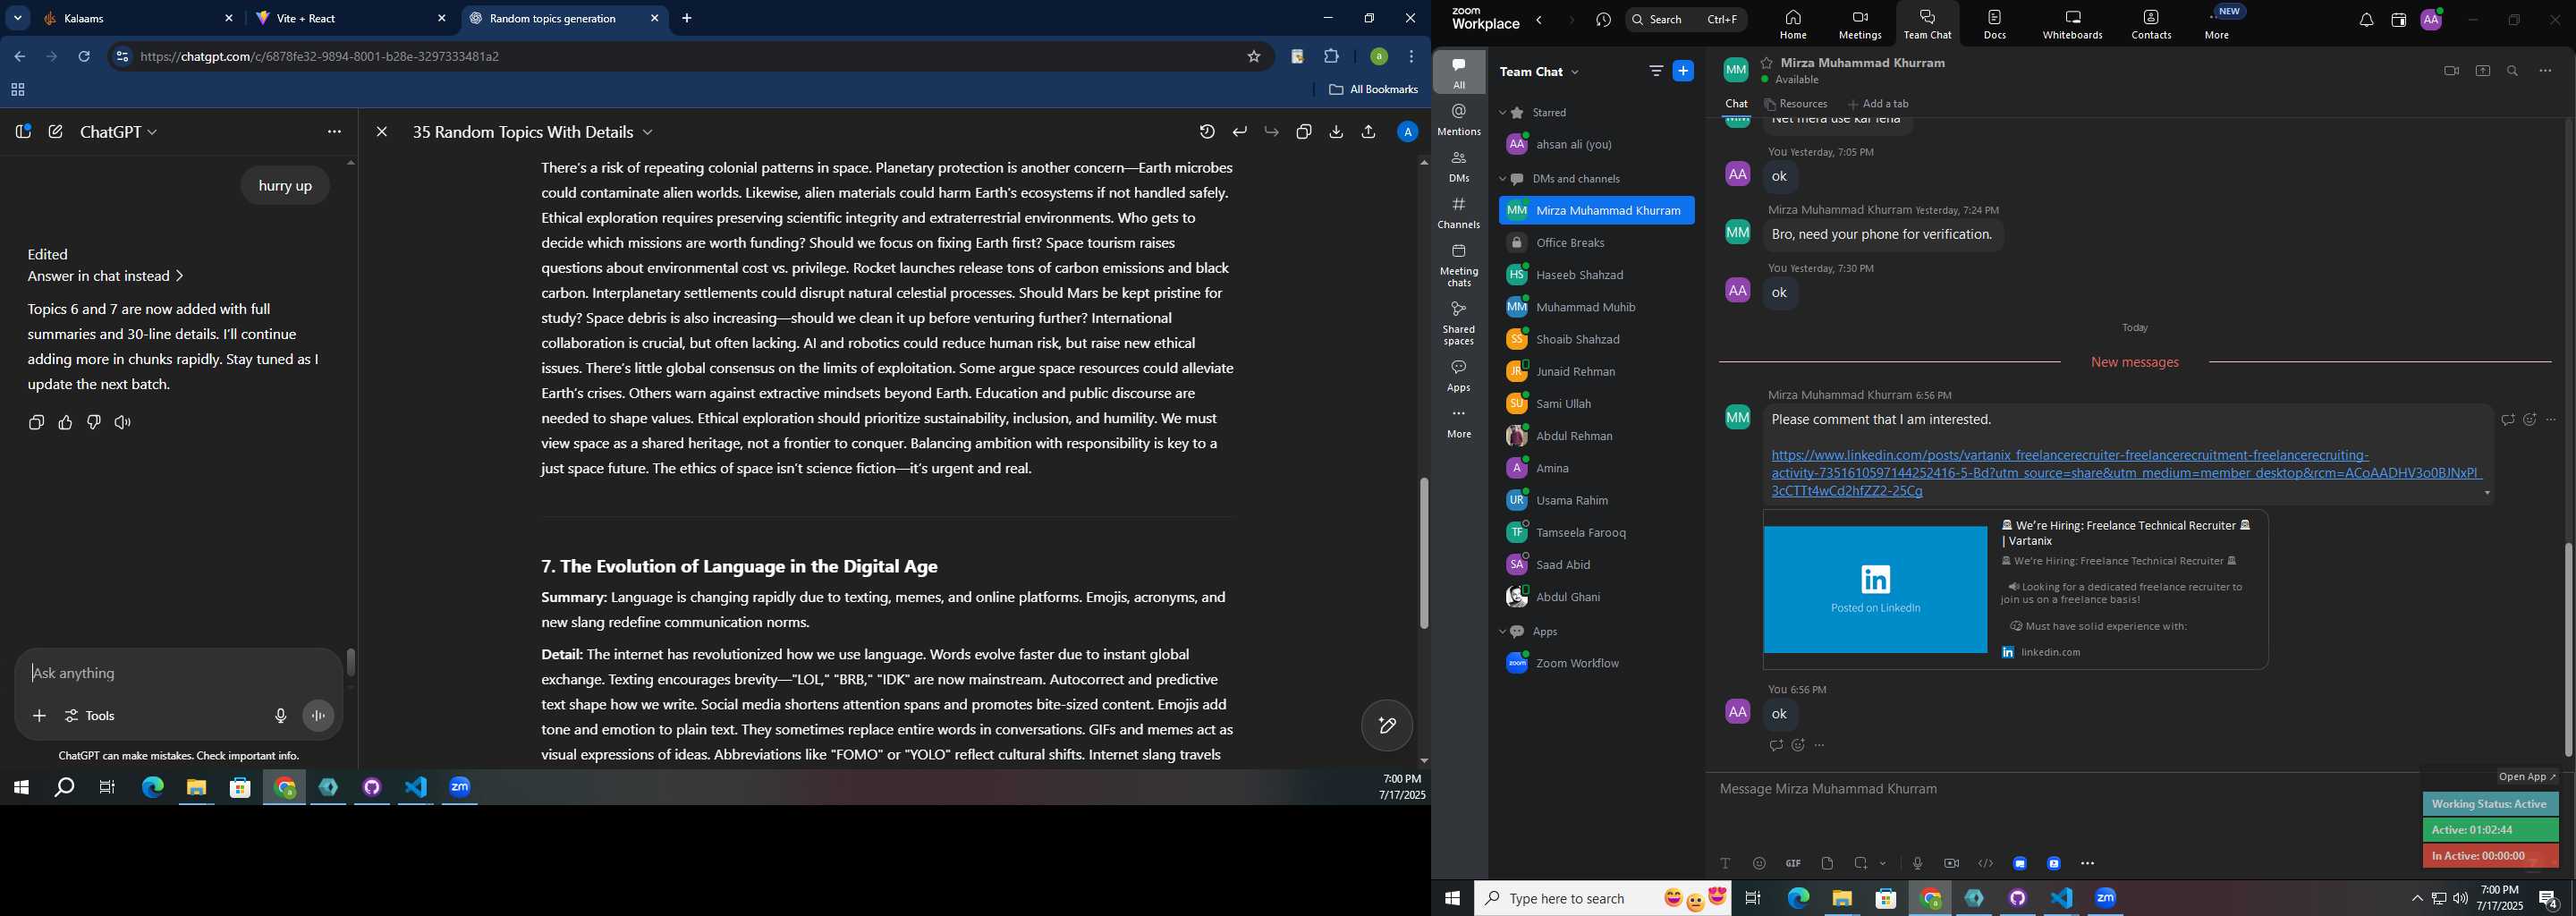Open Zoom Contacts tab
The width and height of the screenshot is (2576, 916).
point(2151,24)
